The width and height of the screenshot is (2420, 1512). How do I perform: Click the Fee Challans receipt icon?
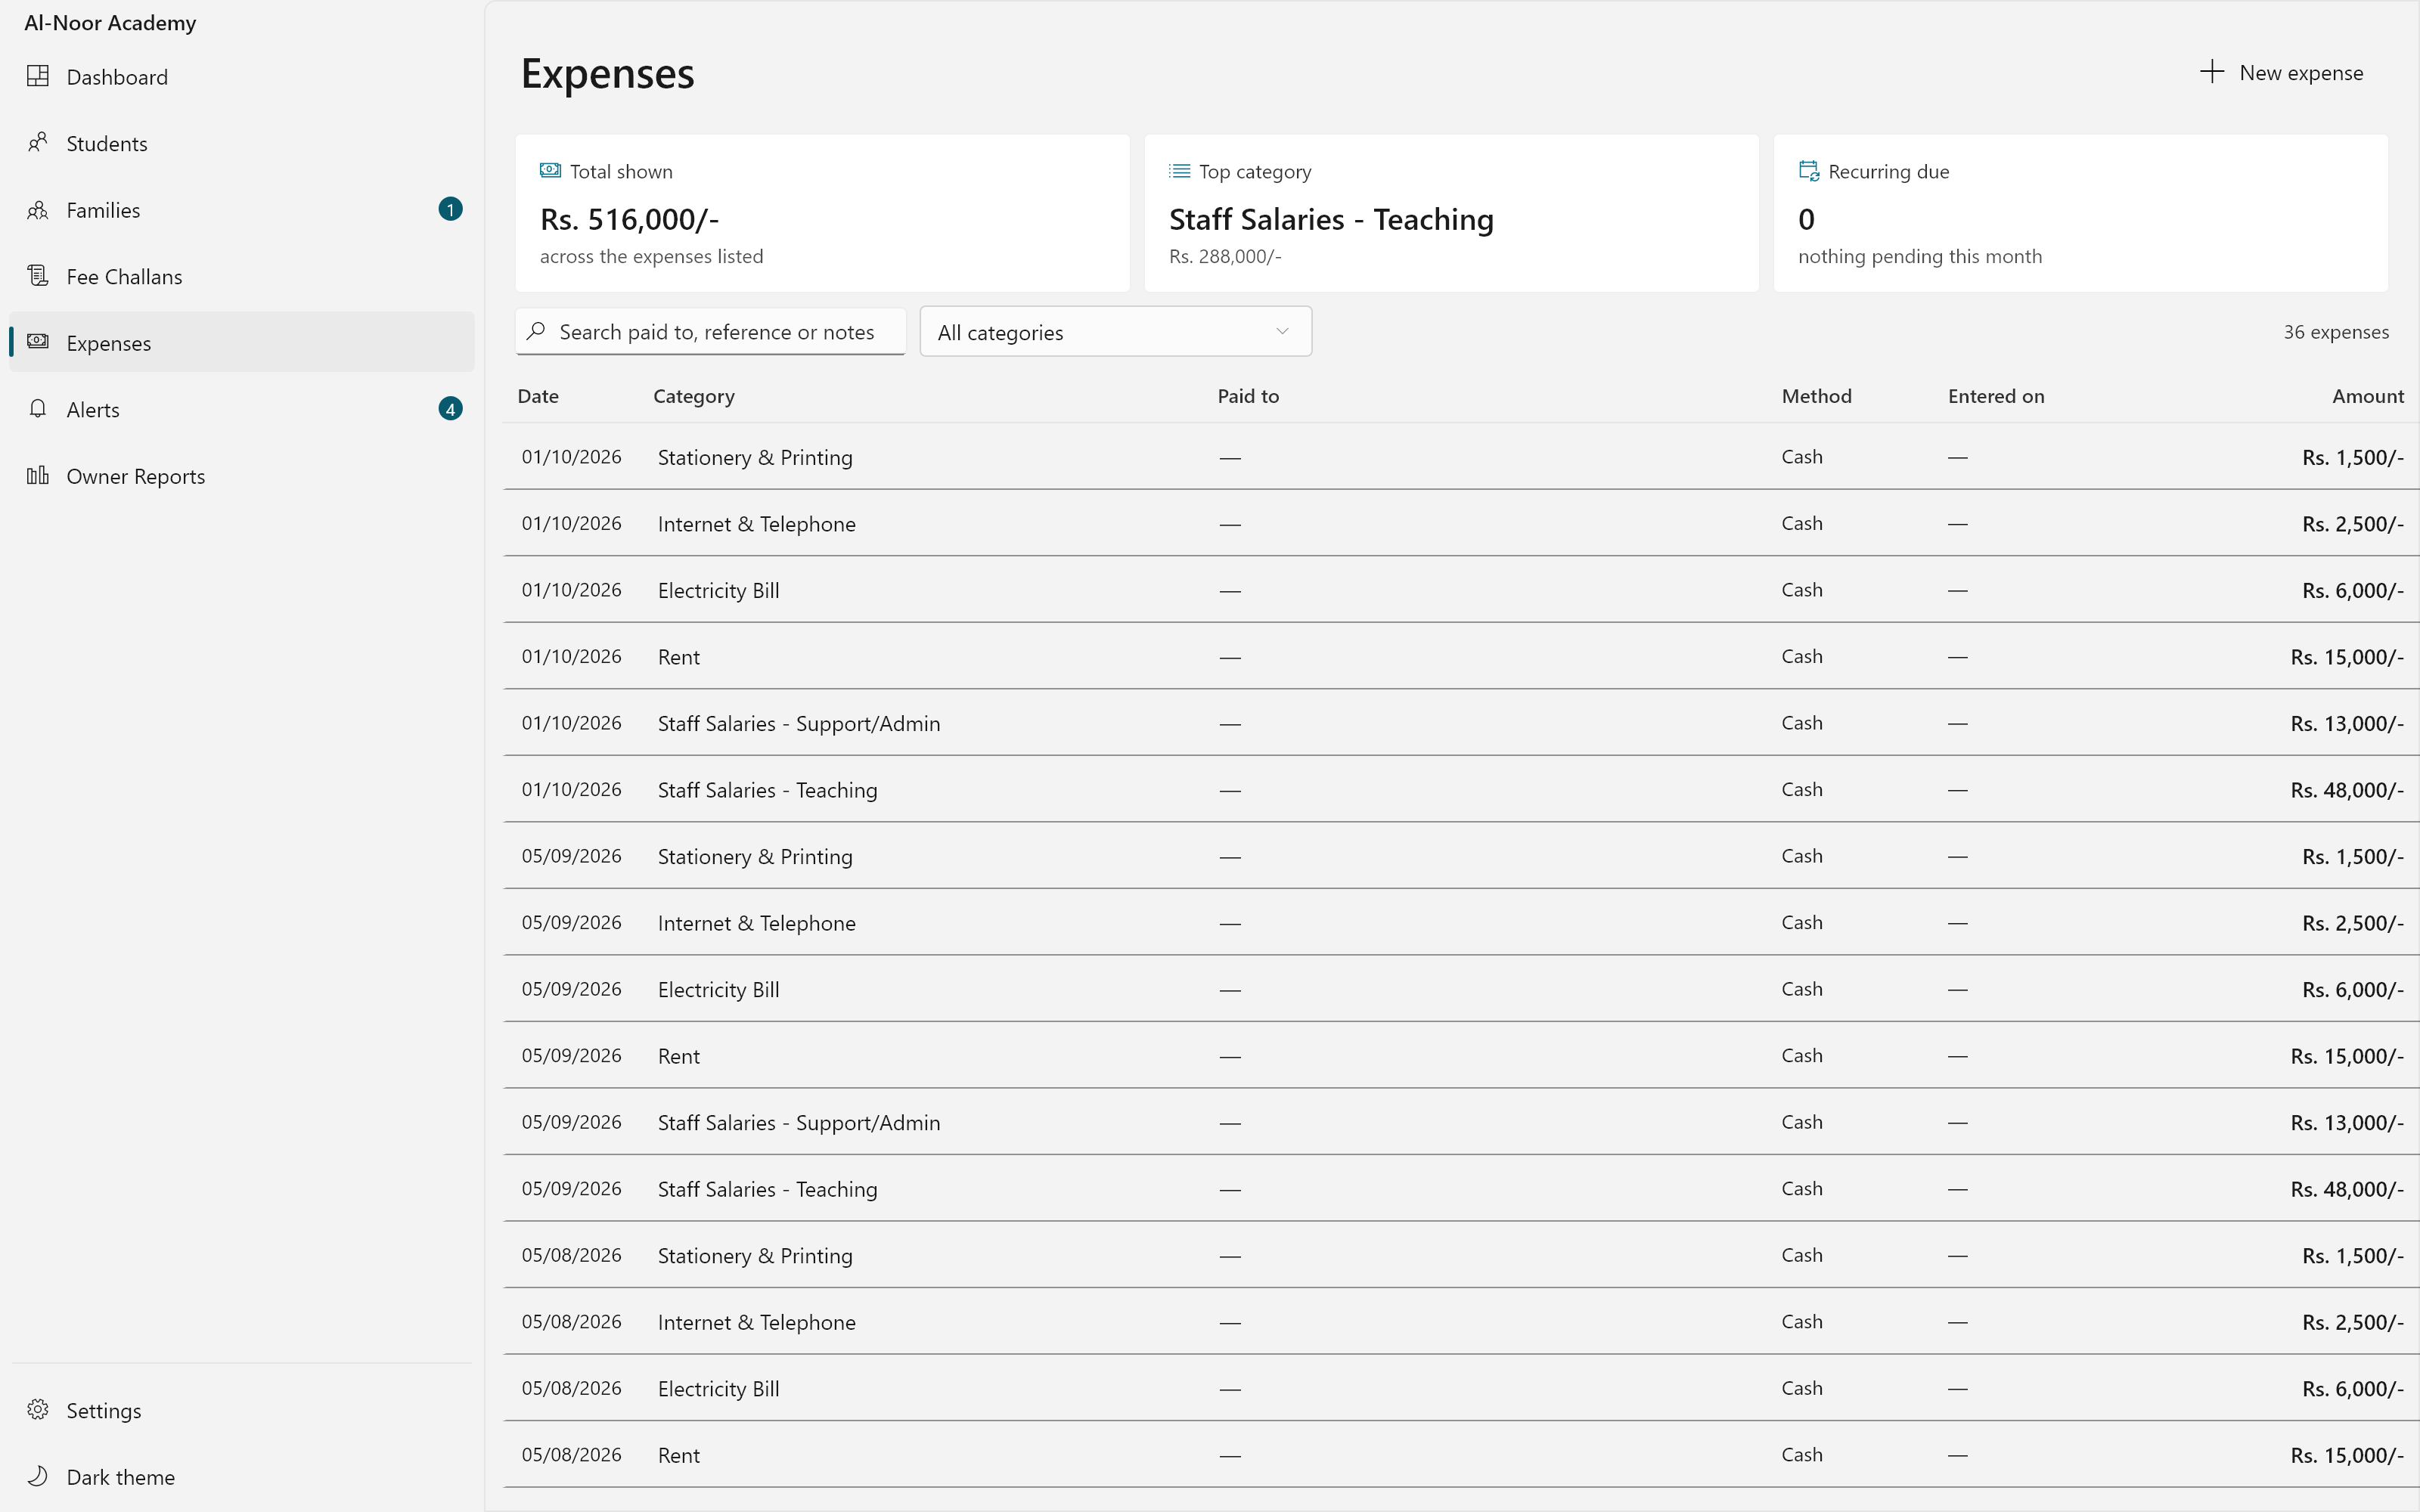pos(38,275)
